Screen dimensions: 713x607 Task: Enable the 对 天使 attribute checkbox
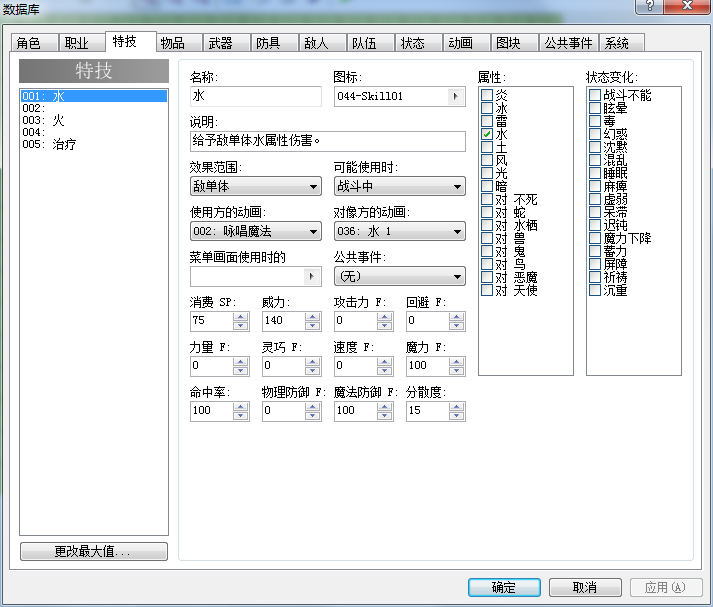(x=487, y=290)
